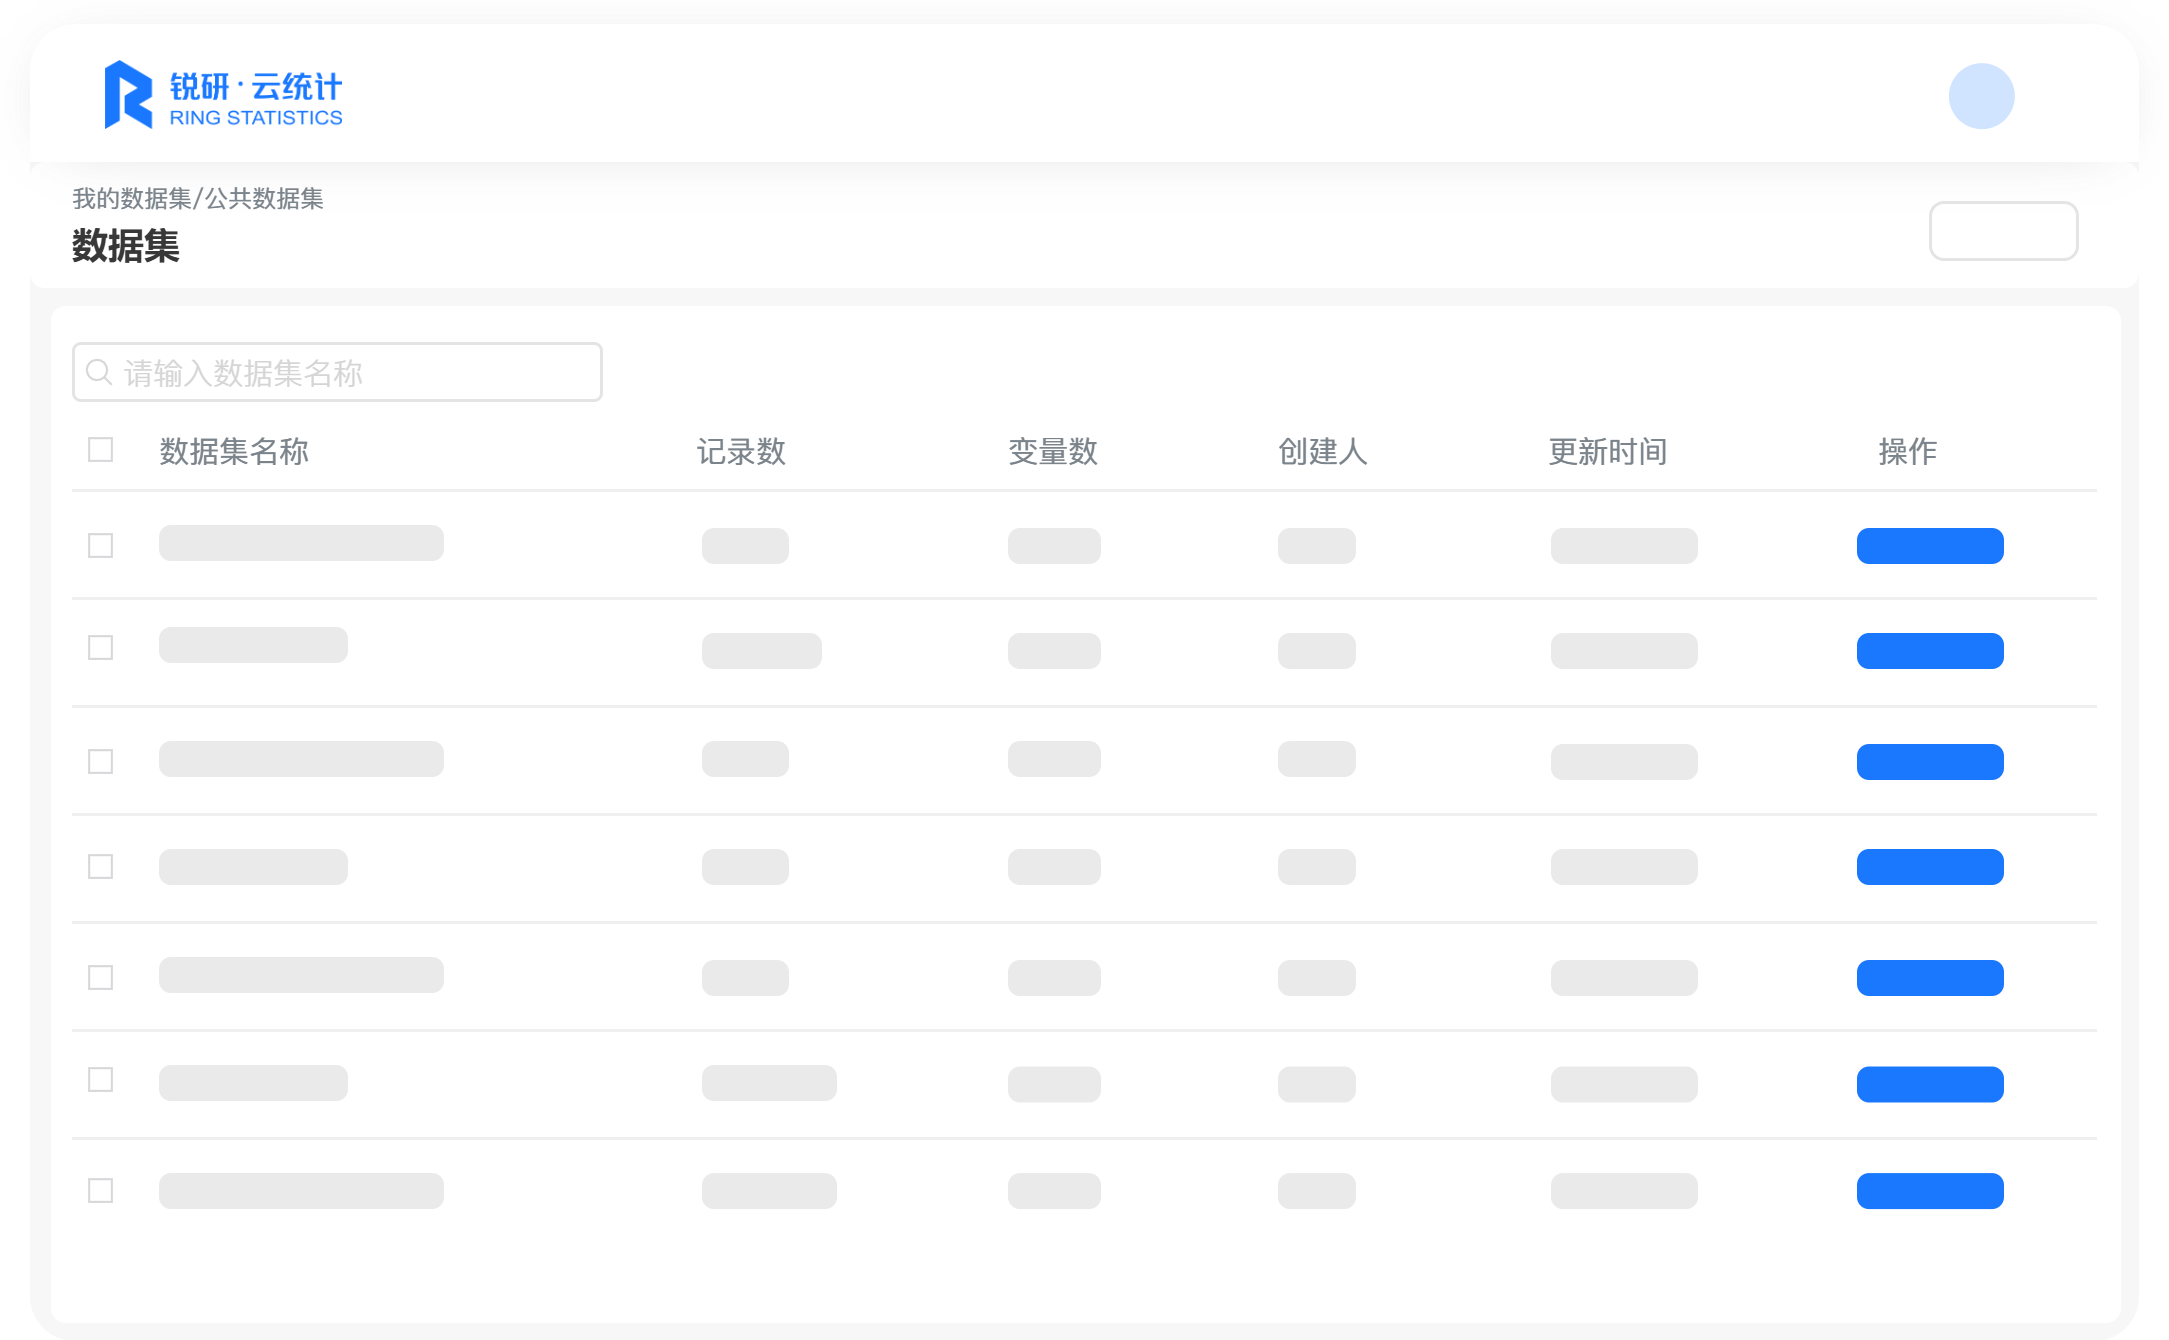Viewport: 2169px width, 1340px height.
Task: Check the third row checkbox
Action: pyautogui.click(x=100, y=762)
